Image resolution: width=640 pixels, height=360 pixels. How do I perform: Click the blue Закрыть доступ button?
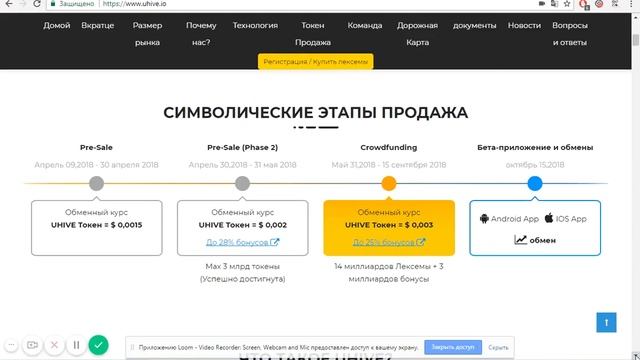pos(453,347)
